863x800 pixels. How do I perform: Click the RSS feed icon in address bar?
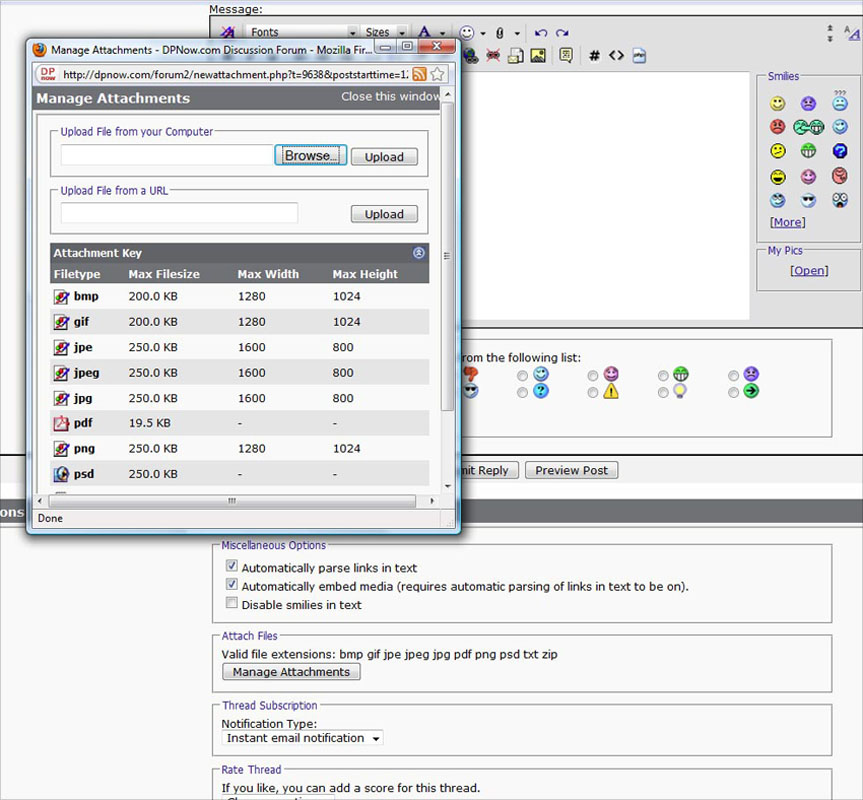coord(419,74)
